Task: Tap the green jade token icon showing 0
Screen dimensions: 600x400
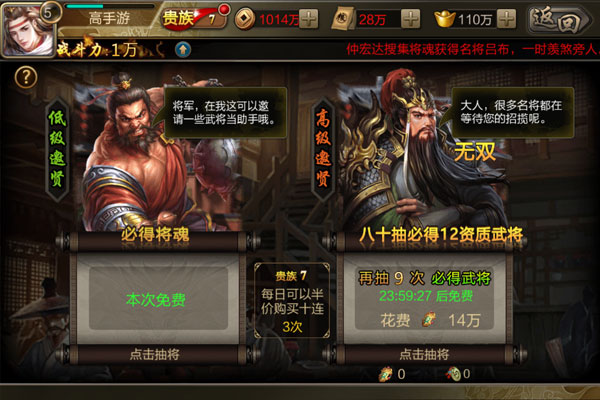Action: [x=453, y=374]
